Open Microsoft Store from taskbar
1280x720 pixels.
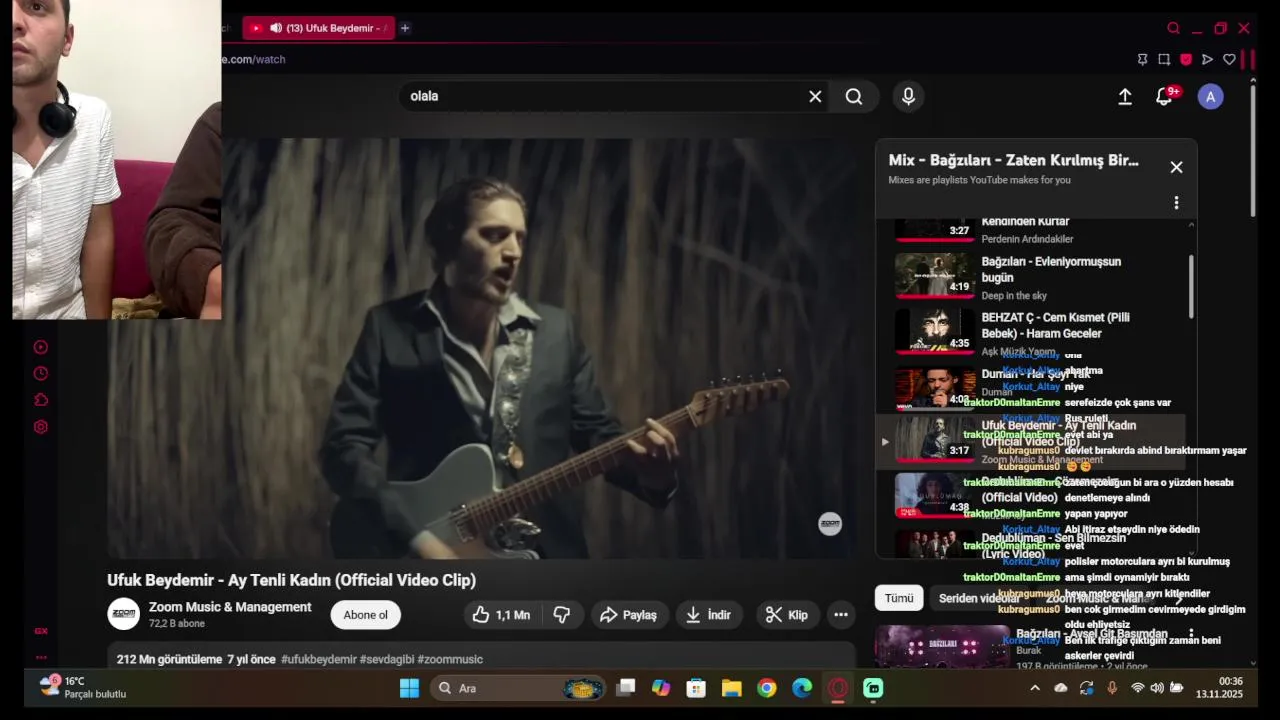[696, 688]
